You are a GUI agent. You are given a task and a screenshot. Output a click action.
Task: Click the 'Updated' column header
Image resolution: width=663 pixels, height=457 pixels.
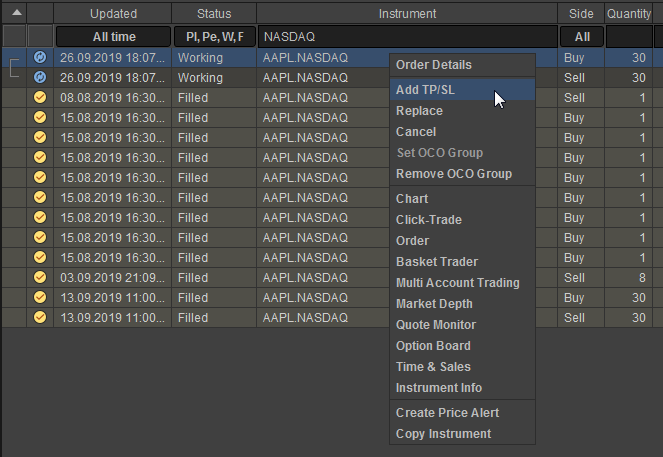coord(113,14)
